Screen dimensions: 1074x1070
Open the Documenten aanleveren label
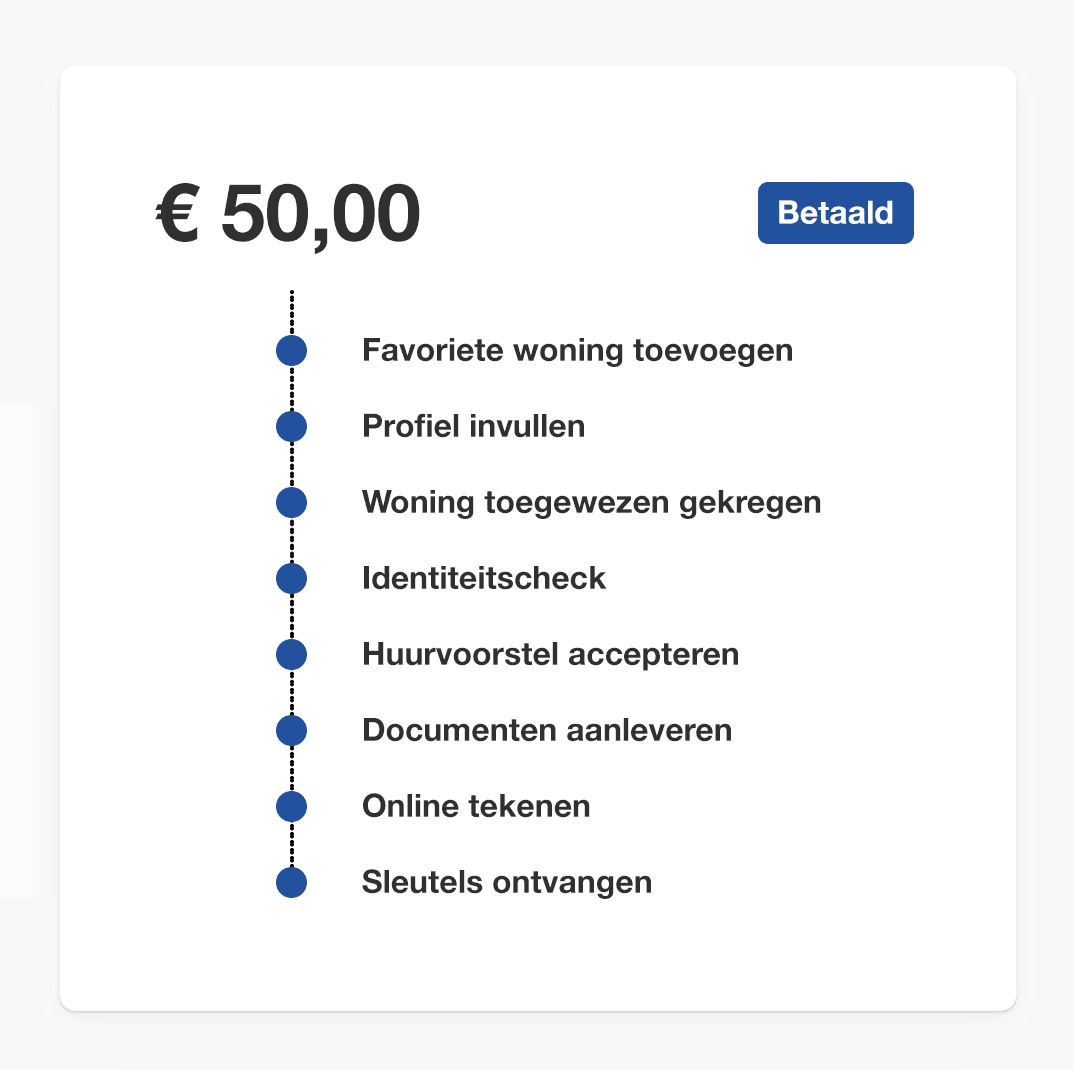(x=547, y=730)
